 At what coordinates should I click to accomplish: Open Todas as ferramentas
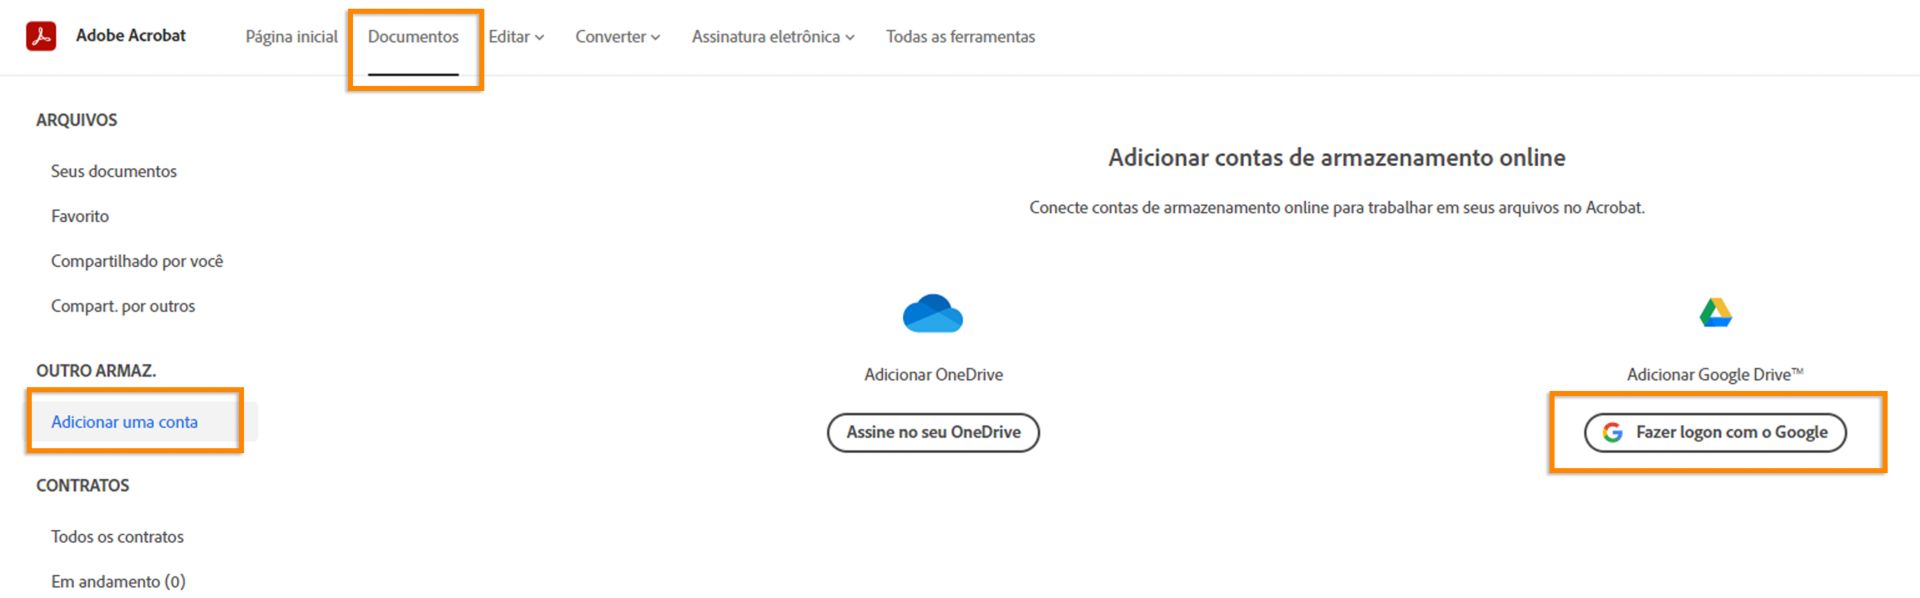(960, 36)
